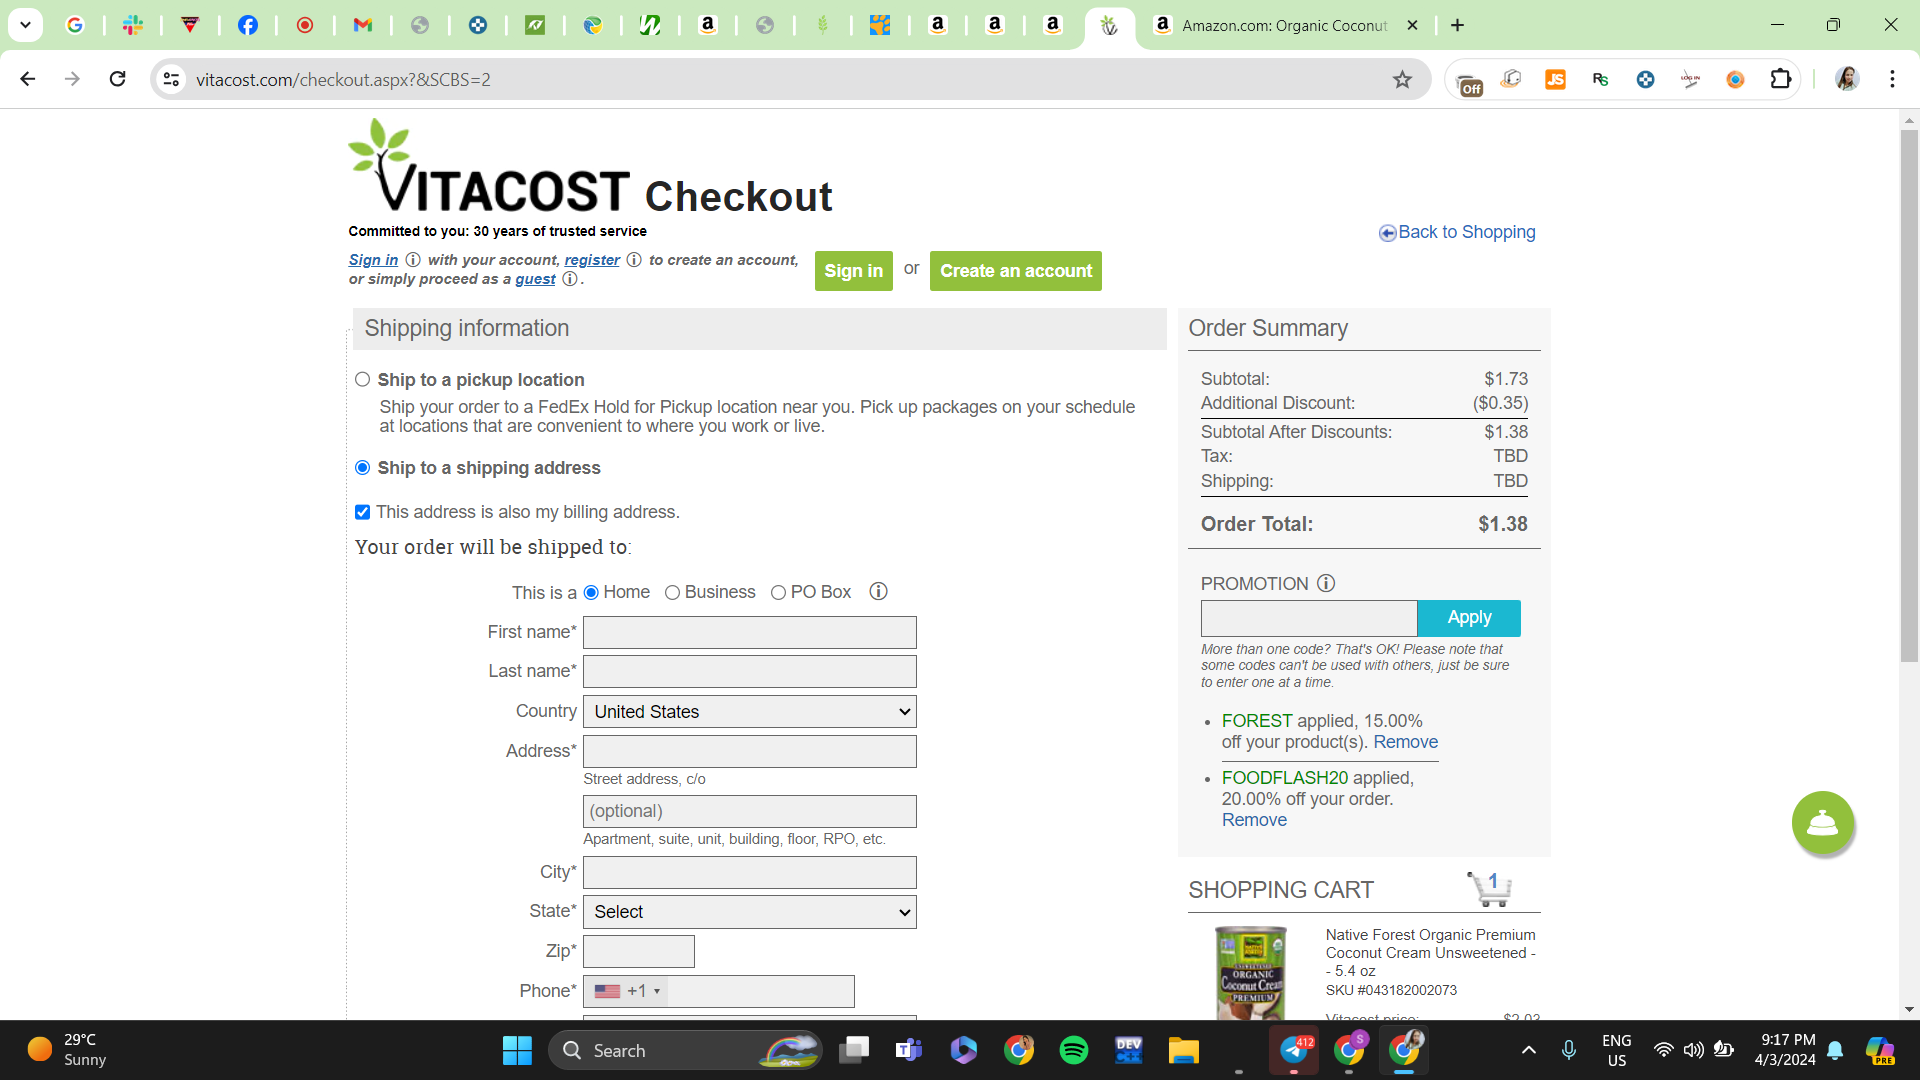Click the green floating bell assistance icon
This screenshot has width=1920, height=1080.
point(1822,823)
